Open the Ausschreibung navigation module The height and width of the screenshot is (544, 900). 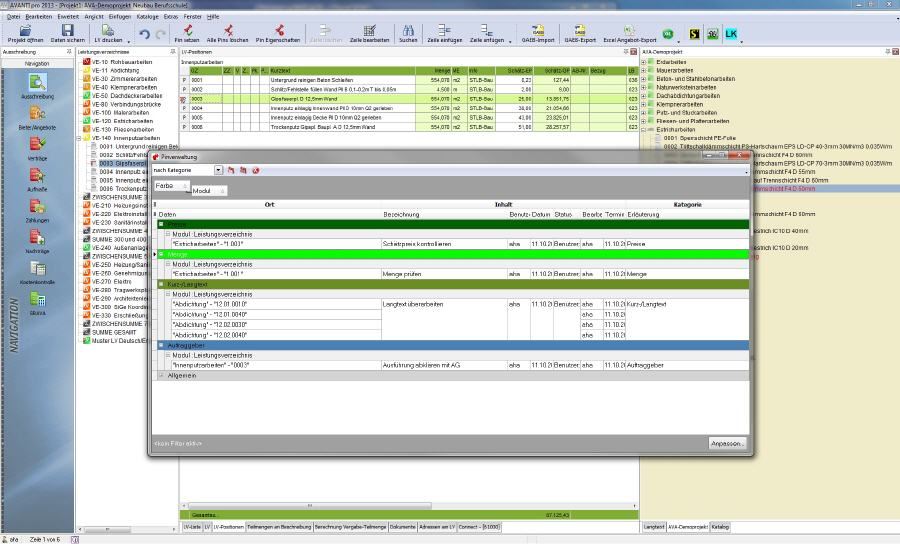[x=37, y=84]
